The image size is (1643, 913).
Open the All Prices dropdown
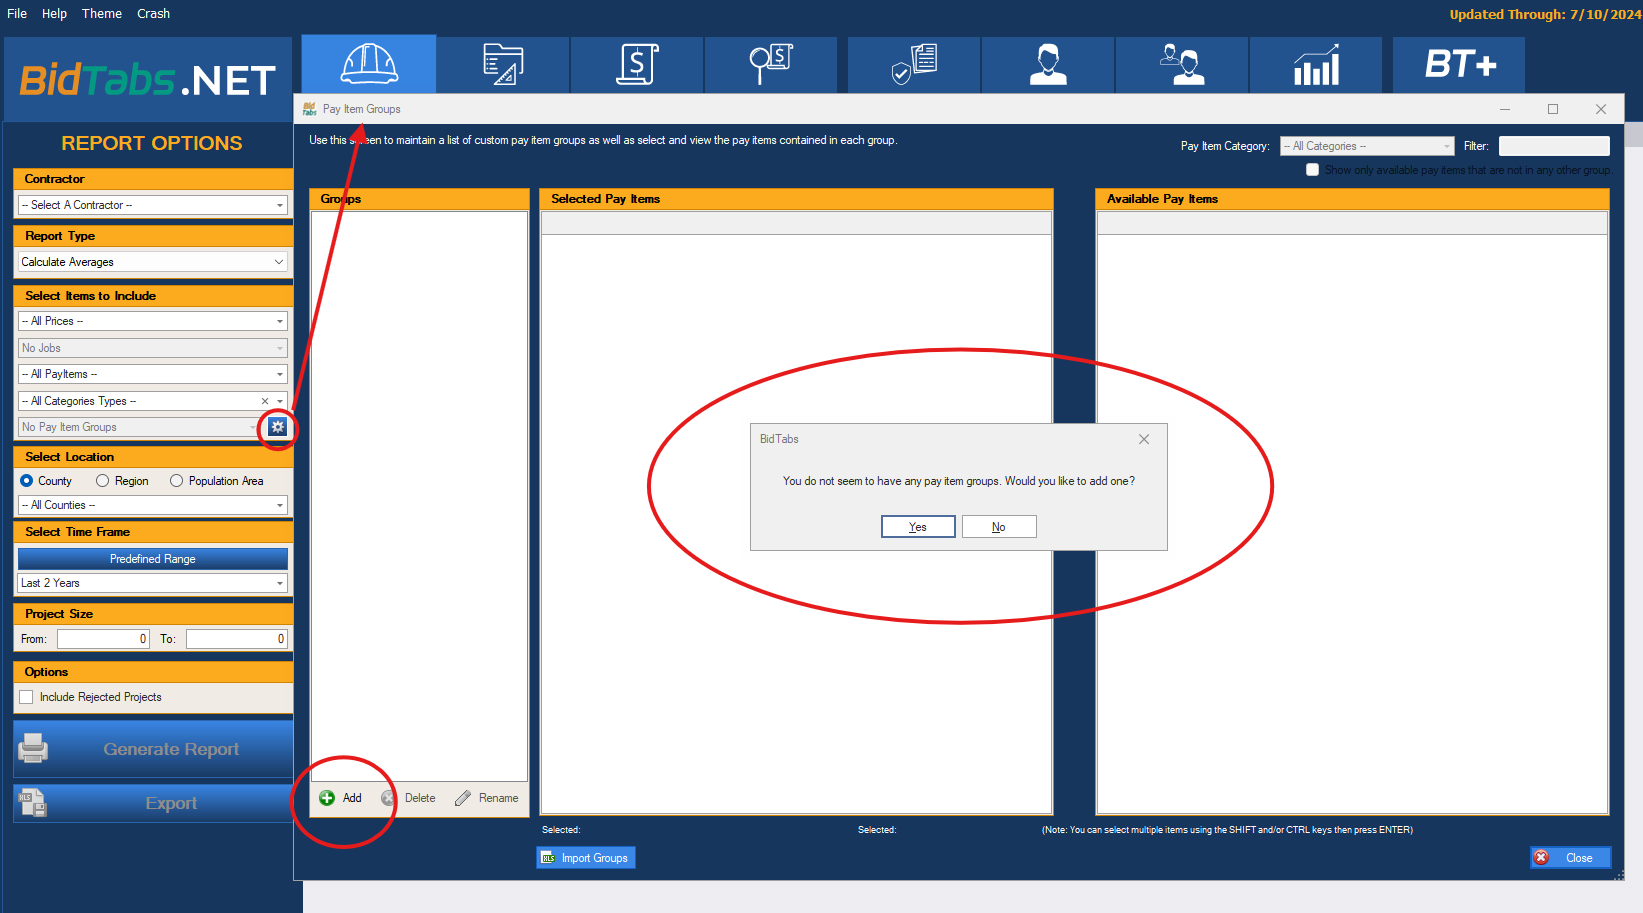(x=153, y=321)
